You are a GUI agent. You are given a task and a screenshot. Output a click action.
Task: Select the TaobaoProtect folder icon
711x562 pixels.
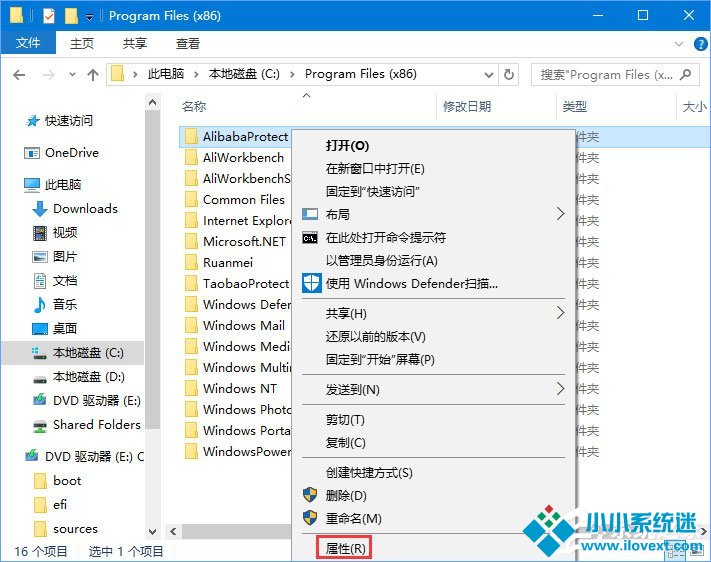coord(191,283)
